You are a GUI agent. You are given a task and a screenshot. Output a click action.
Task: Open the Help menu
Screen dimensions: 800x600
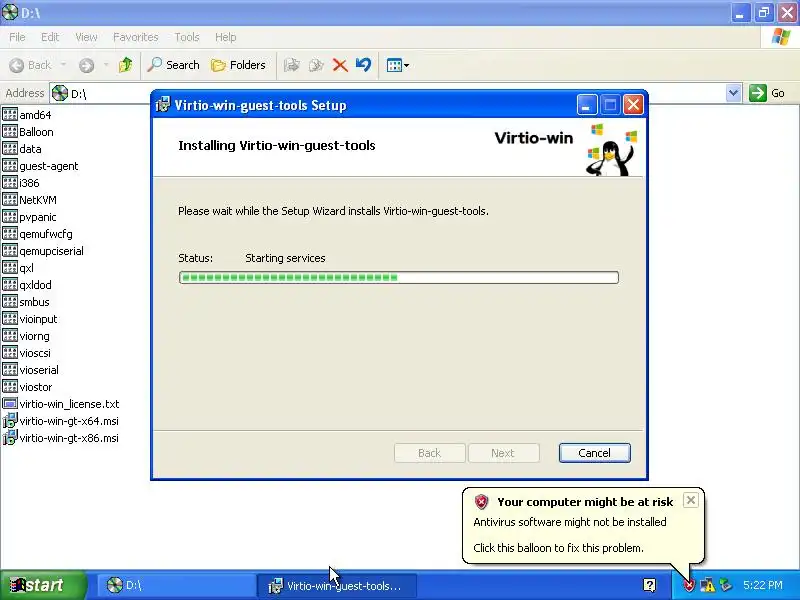click(x=225, y=37)
